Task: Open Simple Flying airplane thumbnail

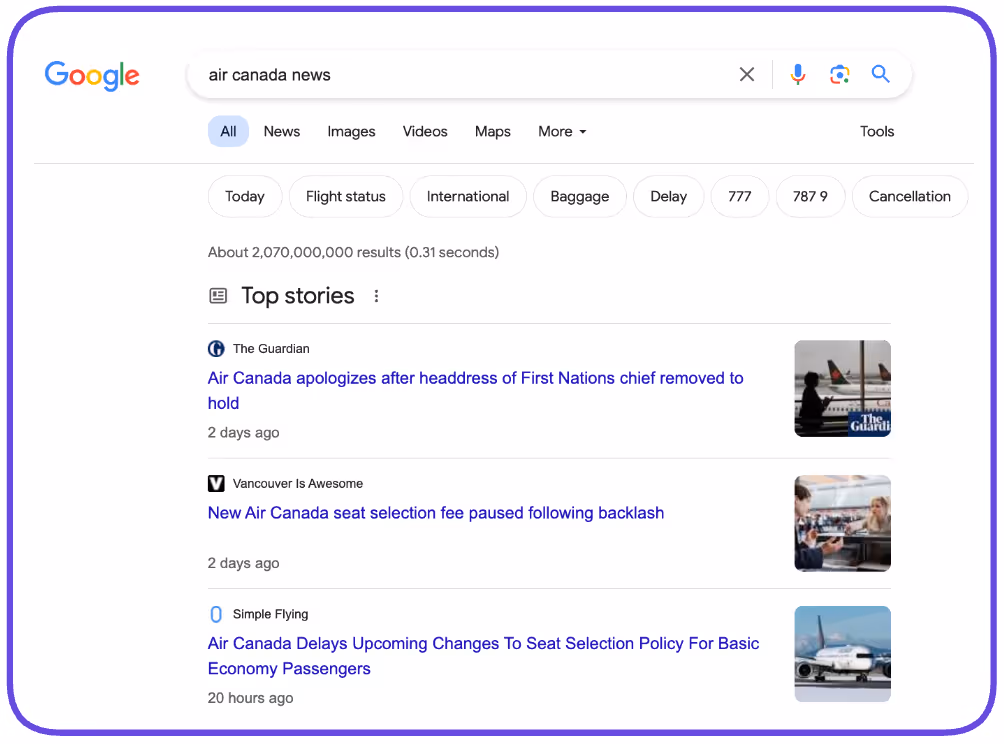Action: pos(843,654)
